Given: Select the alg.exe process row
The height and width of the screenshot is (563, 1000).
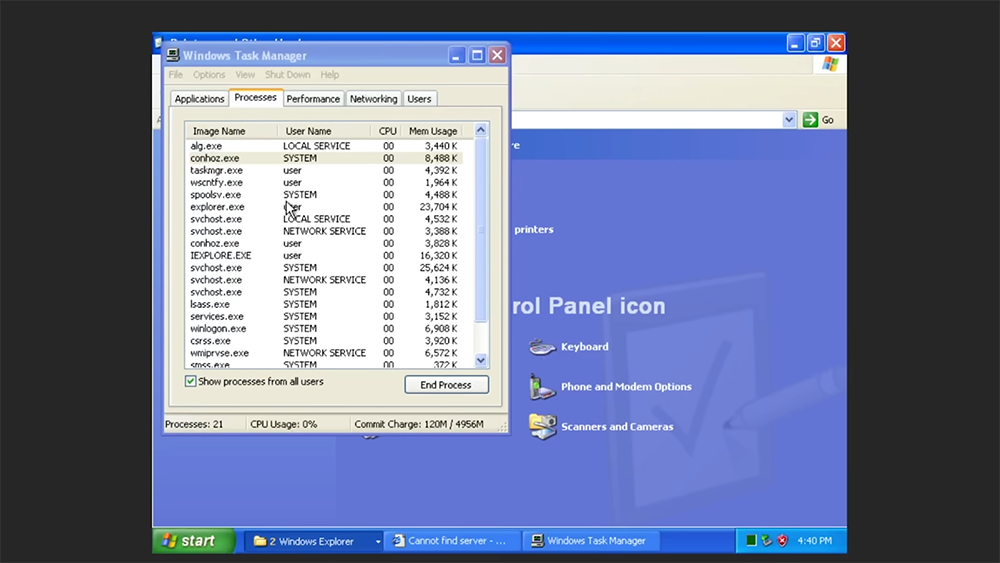Looking at the screenshot, I should (324, 146).
